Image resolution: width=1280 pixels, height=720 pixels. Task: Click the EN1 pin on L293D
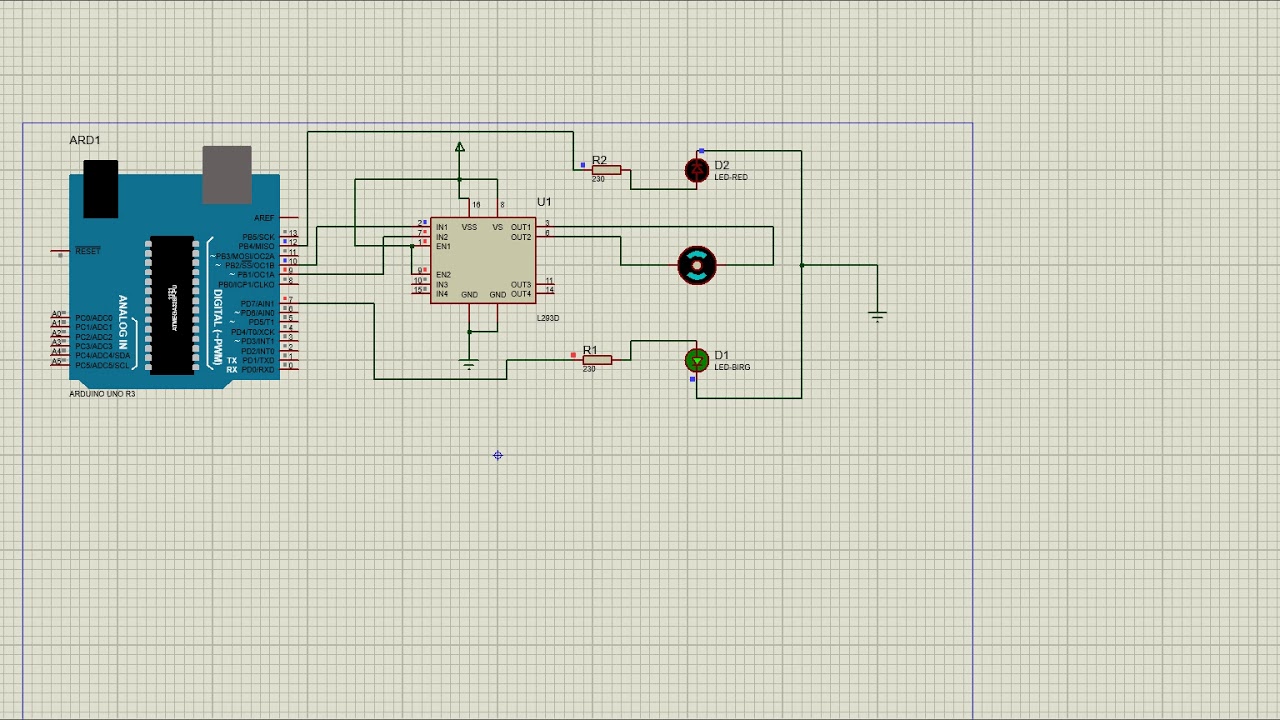pyautogui.click(x=443, y=246)
